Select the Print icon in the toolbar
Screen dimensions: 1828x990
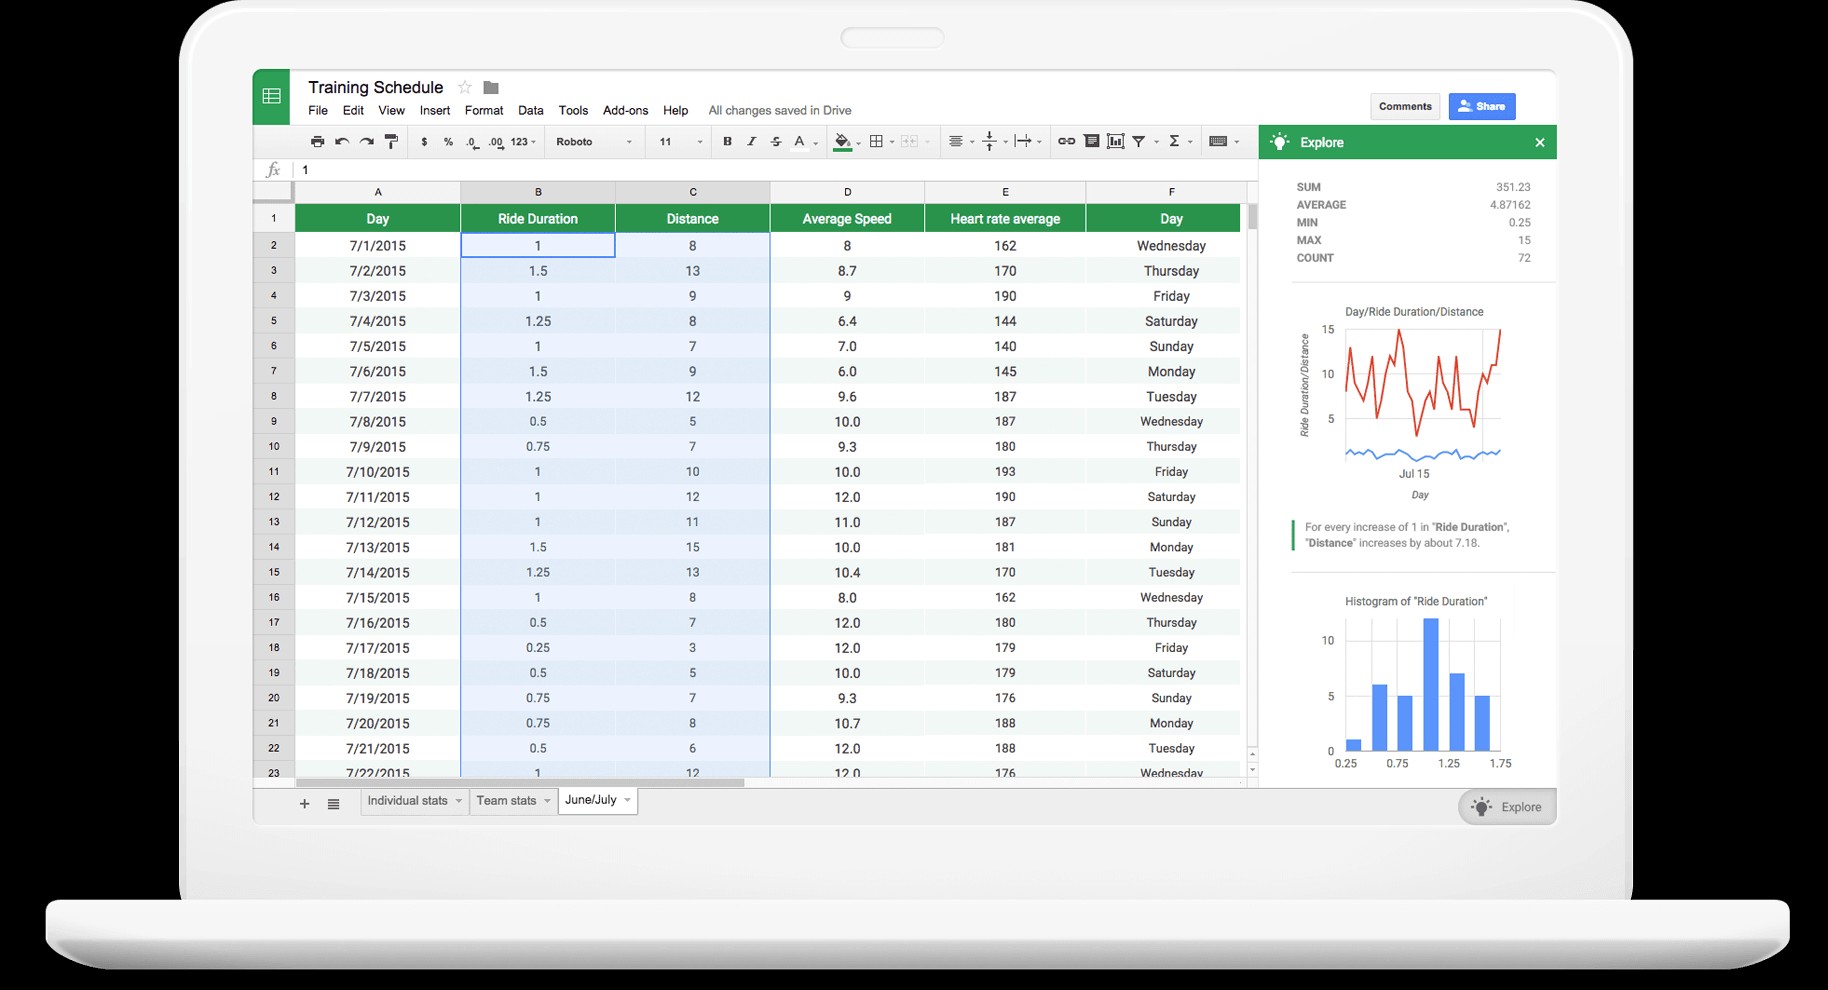pyautogui.click(x=316, y=141)
